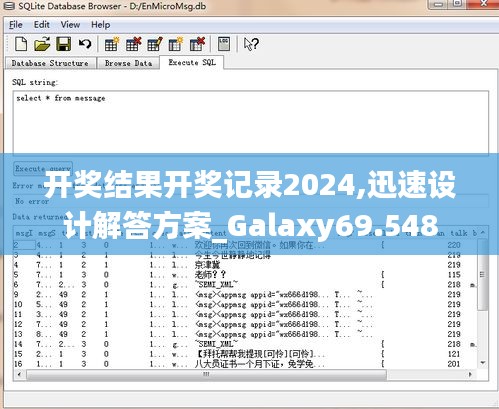Click the talk value 121 in row 15

click(x=454, y=354)
